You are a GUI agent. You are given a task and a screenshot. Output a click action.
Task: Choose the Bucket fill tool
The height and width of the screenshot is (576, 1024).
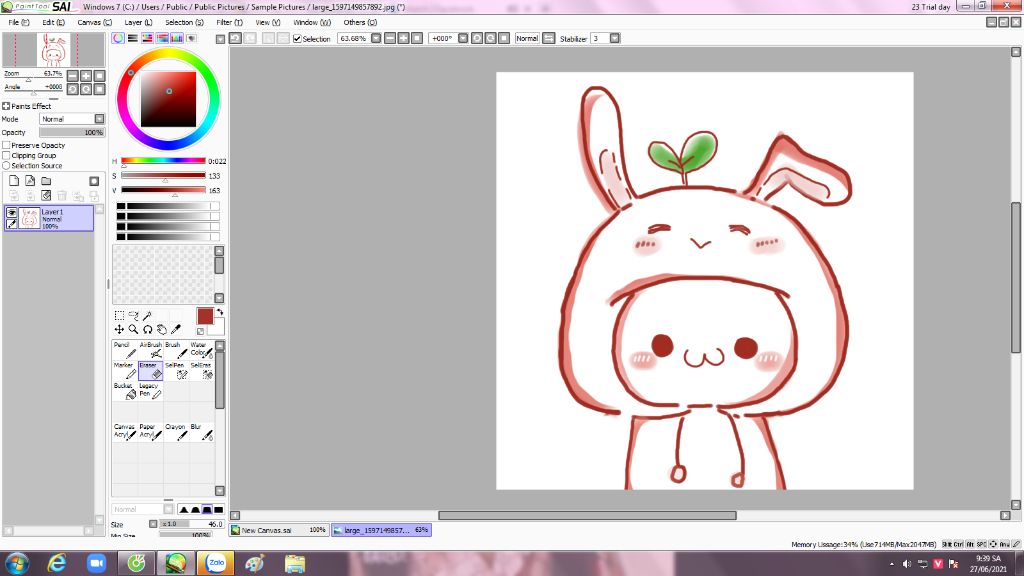click(125, 391)
